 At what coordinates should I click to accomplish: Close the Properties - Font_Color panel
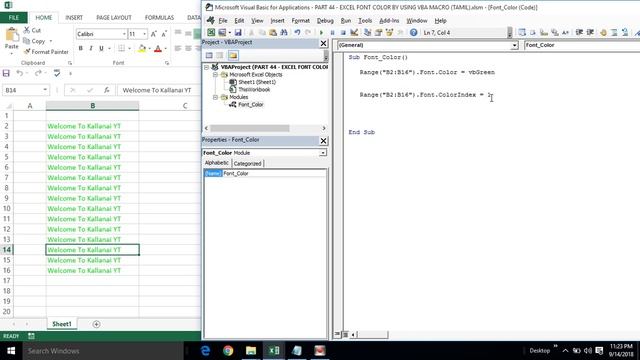pos(323,141)
